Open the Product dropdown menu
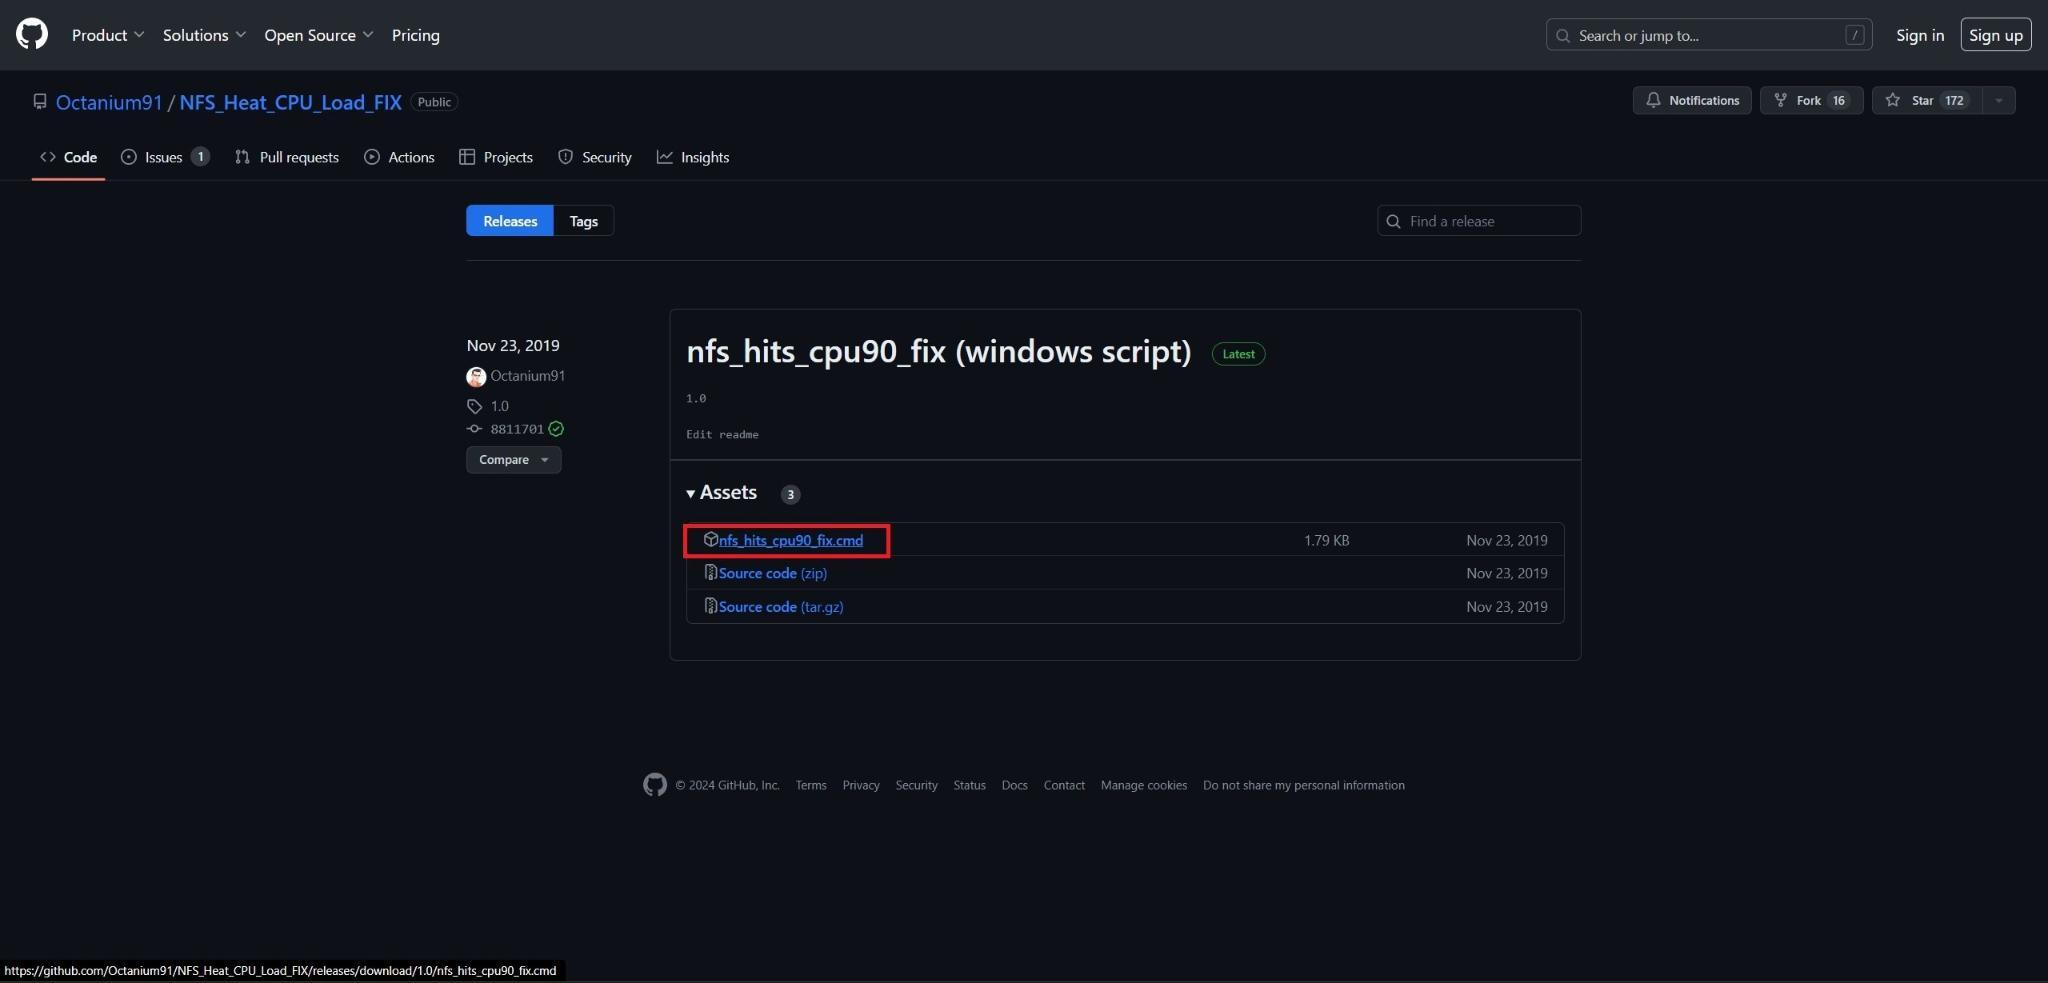 108,35
